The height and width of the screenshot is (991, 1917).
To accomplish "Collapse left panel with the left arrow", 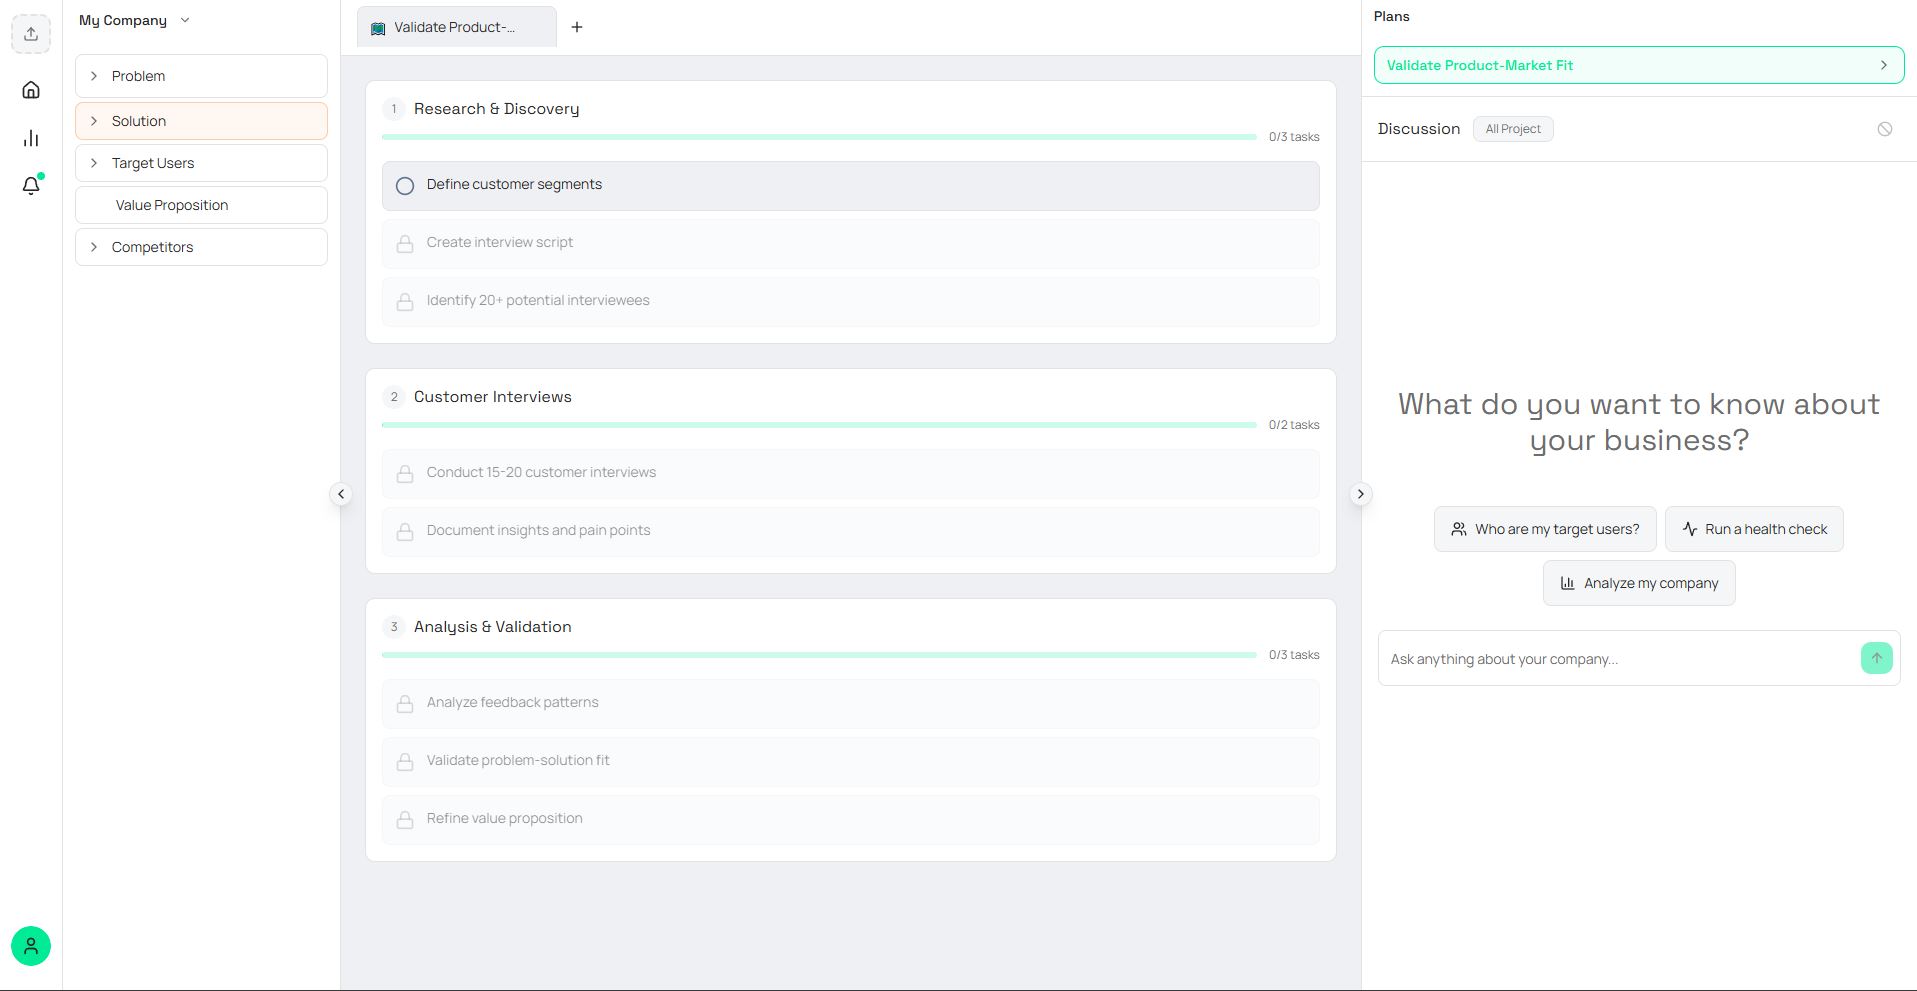I will point(341,494).
